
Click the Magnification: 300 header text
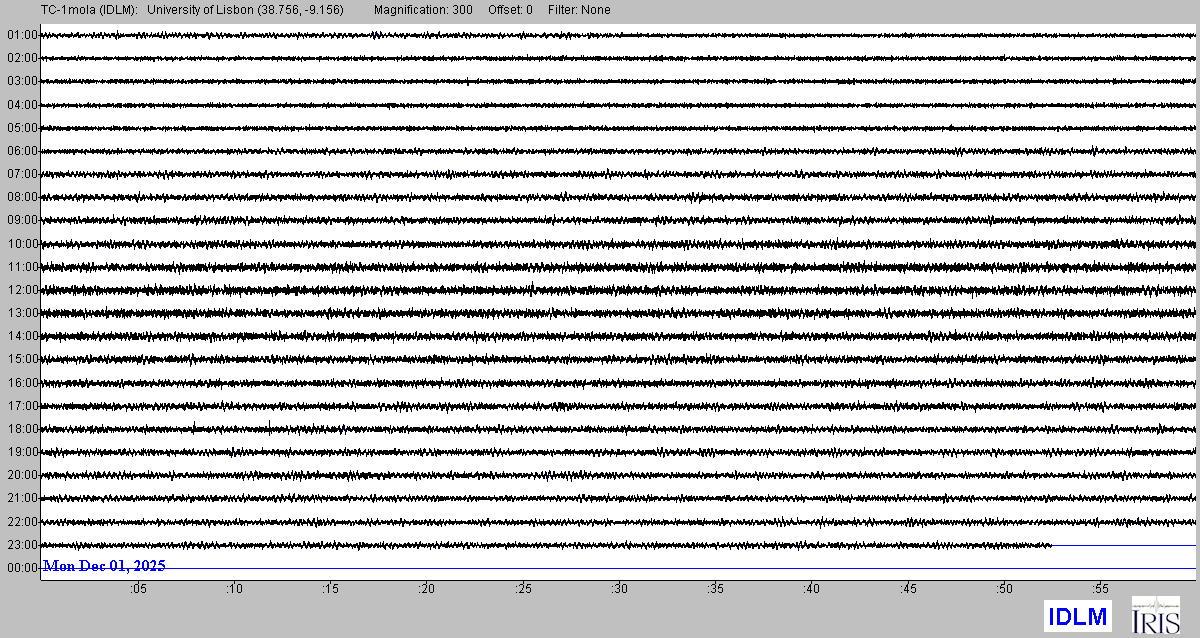tap(423, 10)
